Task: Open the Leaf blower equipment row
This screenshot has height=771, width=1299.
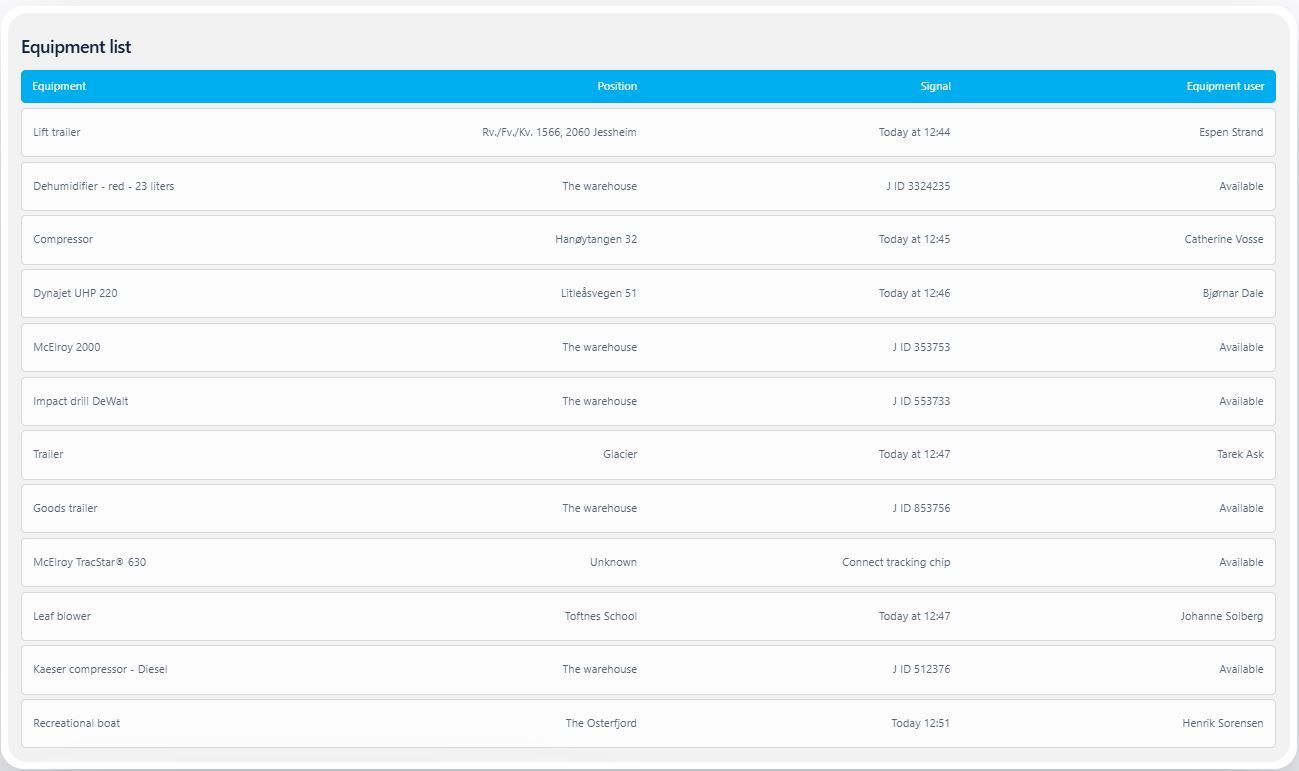Action: 62,616
